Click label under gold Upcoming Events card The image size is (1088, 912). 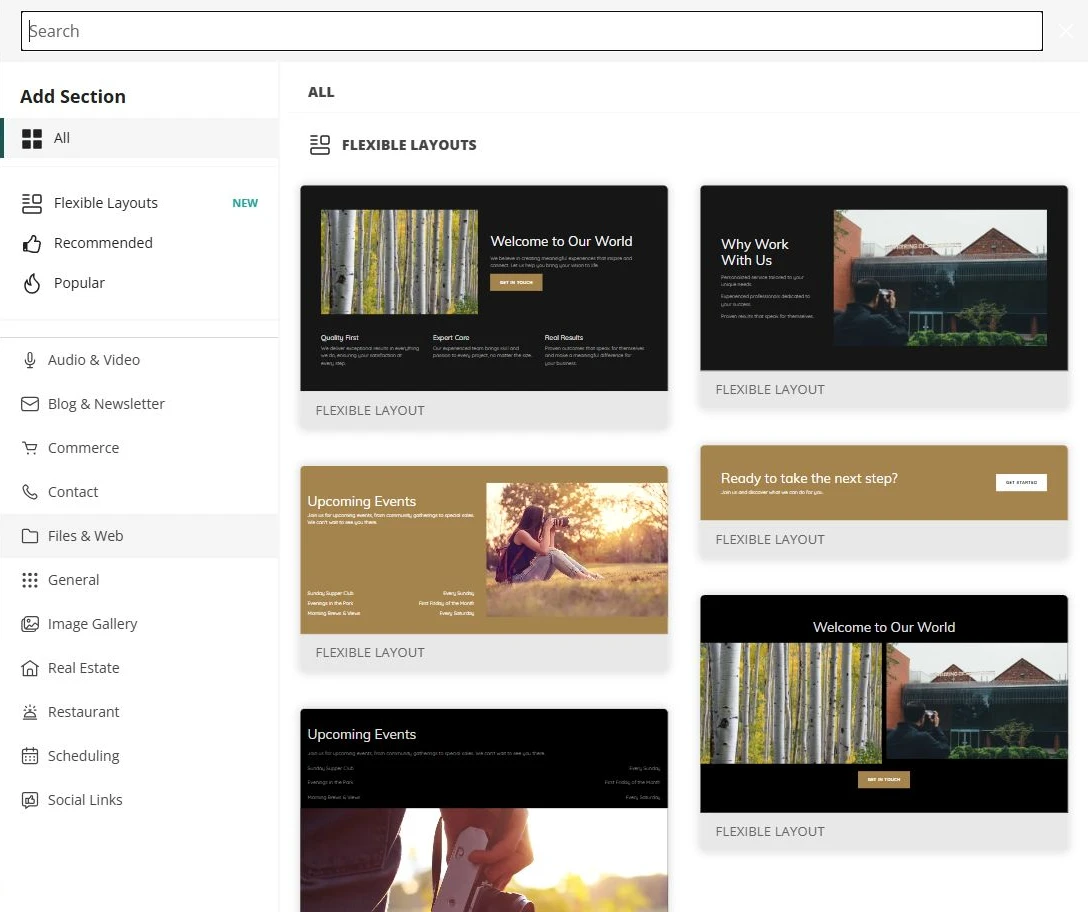(370, 653)
